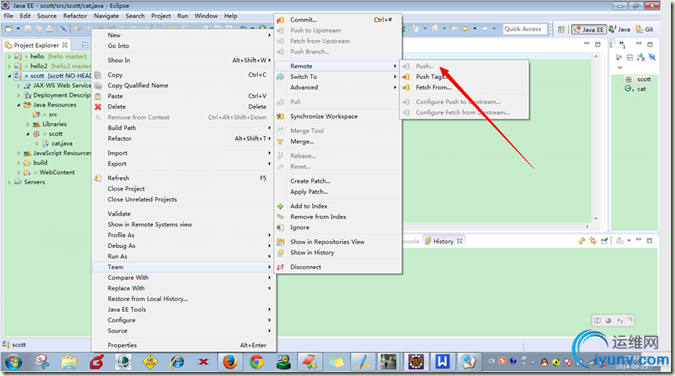Viewport: 675px width, 376px height.
Task: Expand the build folder node
Action: (19, 163)
